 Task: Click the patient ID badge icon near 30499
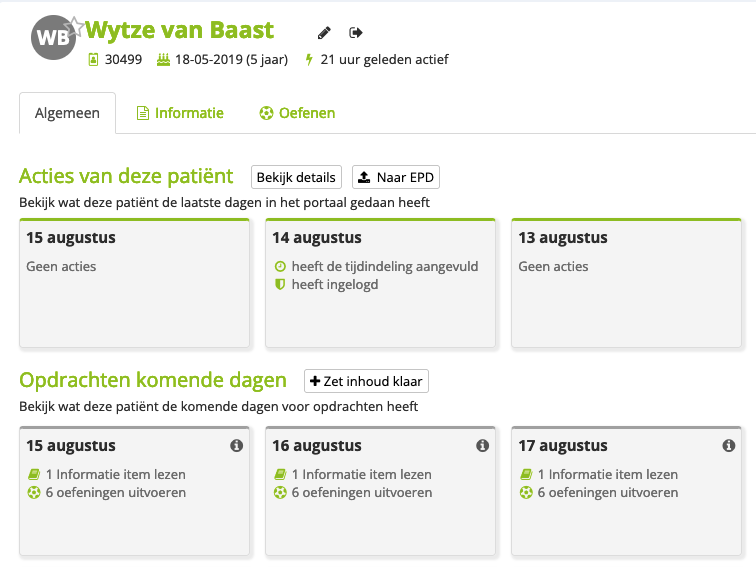tap(93, 60)
